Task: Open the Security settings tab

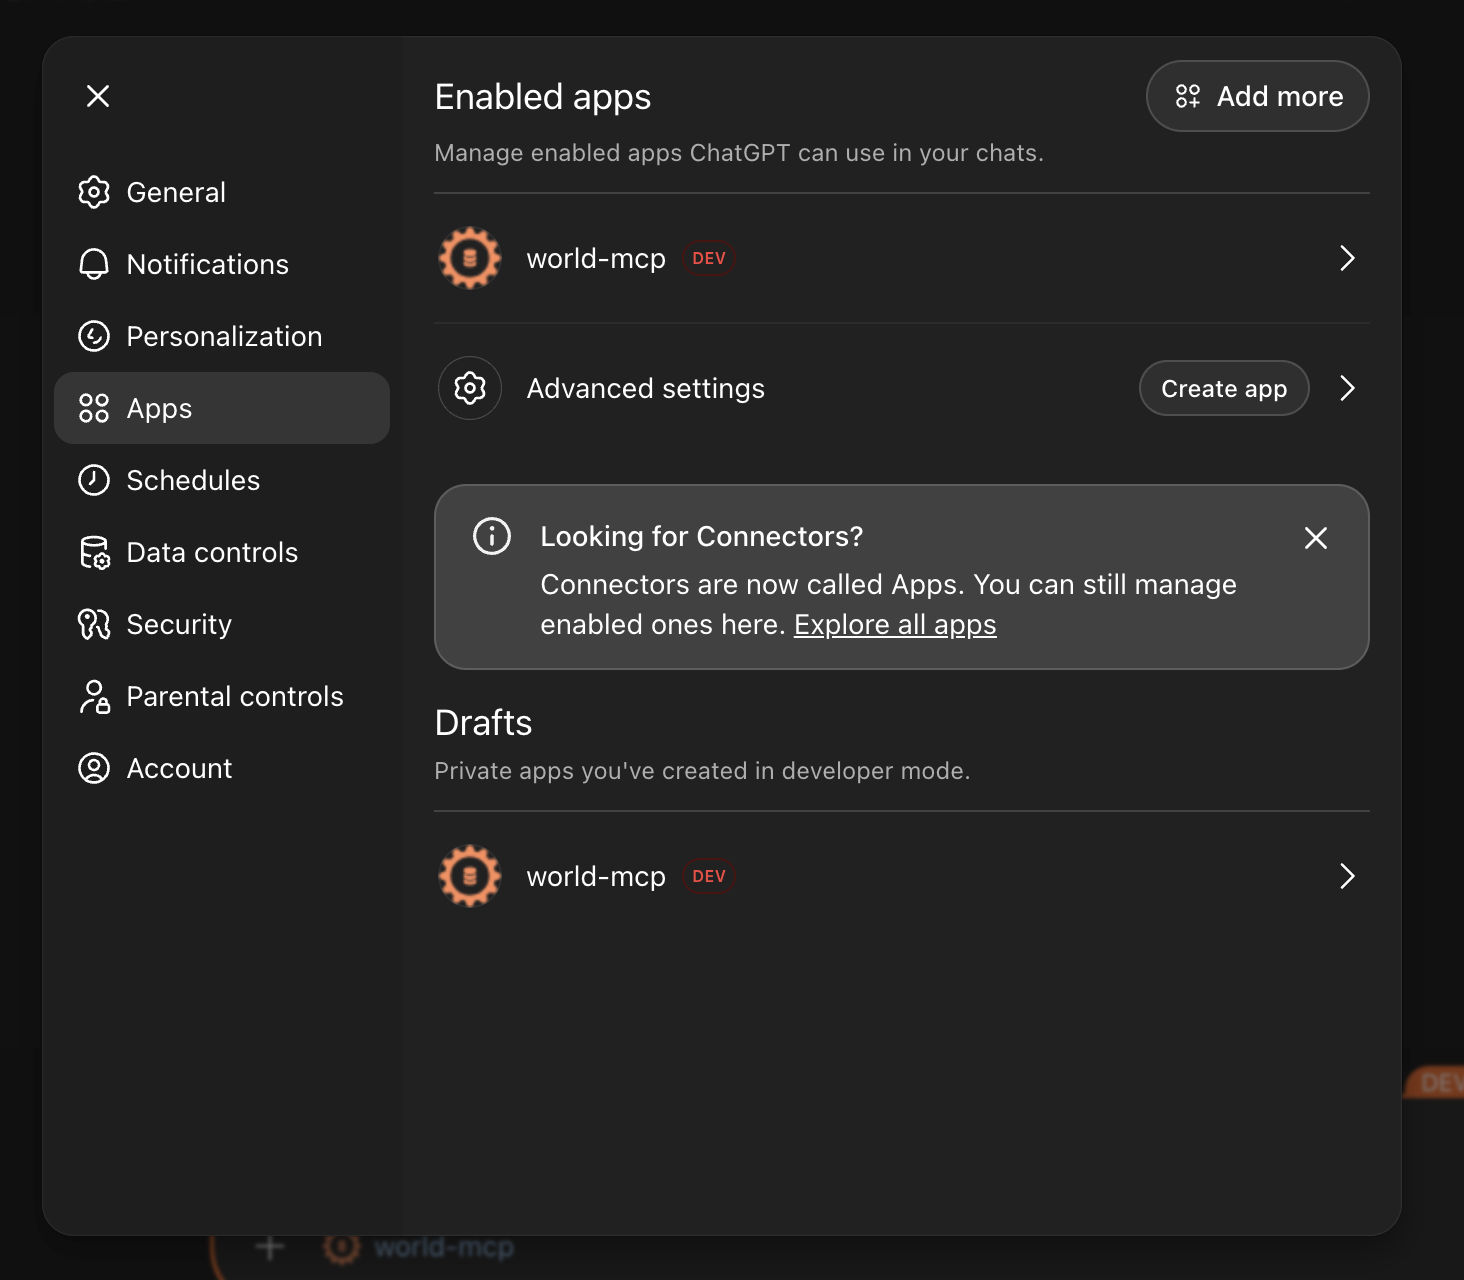Action: point(179,624)
